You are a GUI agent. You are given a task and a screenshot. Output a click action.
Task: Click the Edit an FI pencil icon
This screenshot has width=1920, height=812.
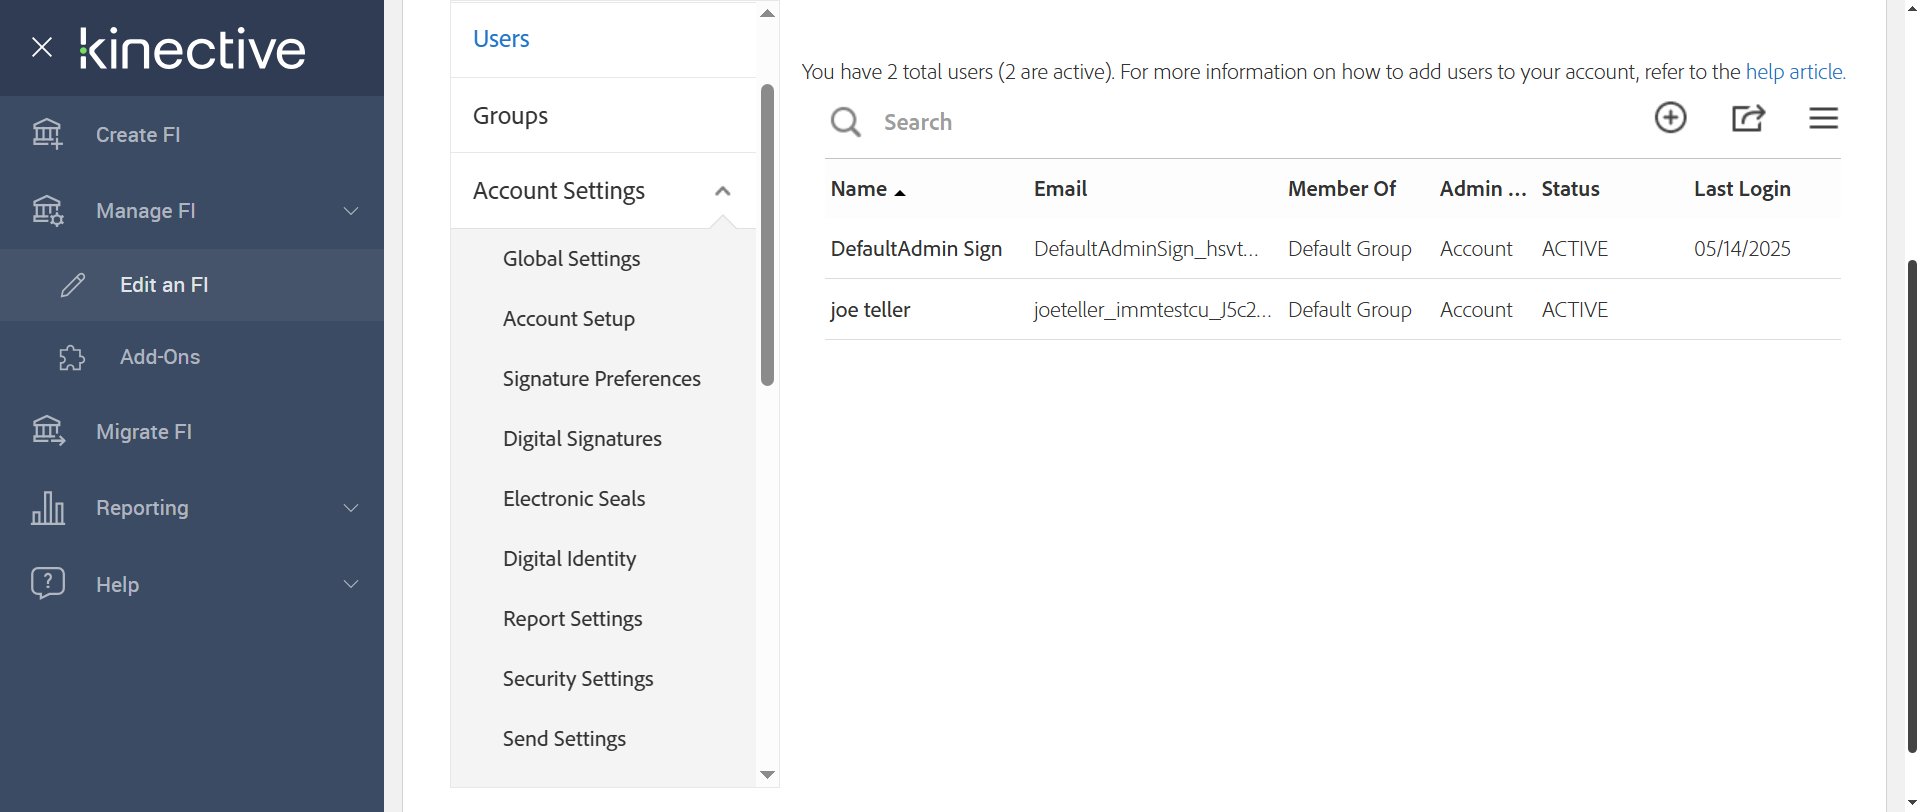(x=73, y=285)
